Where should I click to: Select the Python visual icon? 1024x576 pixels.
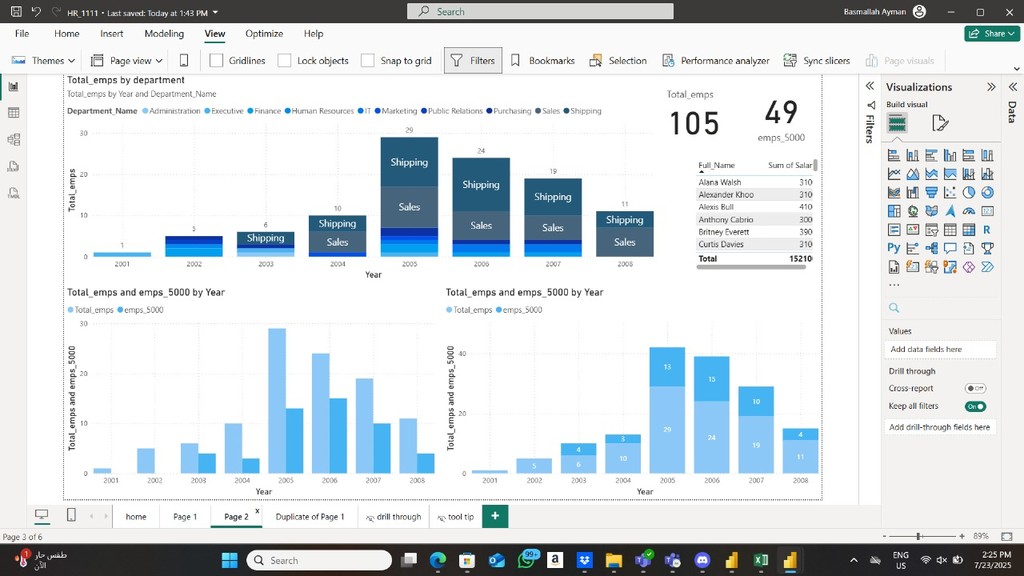pos(893,247)
